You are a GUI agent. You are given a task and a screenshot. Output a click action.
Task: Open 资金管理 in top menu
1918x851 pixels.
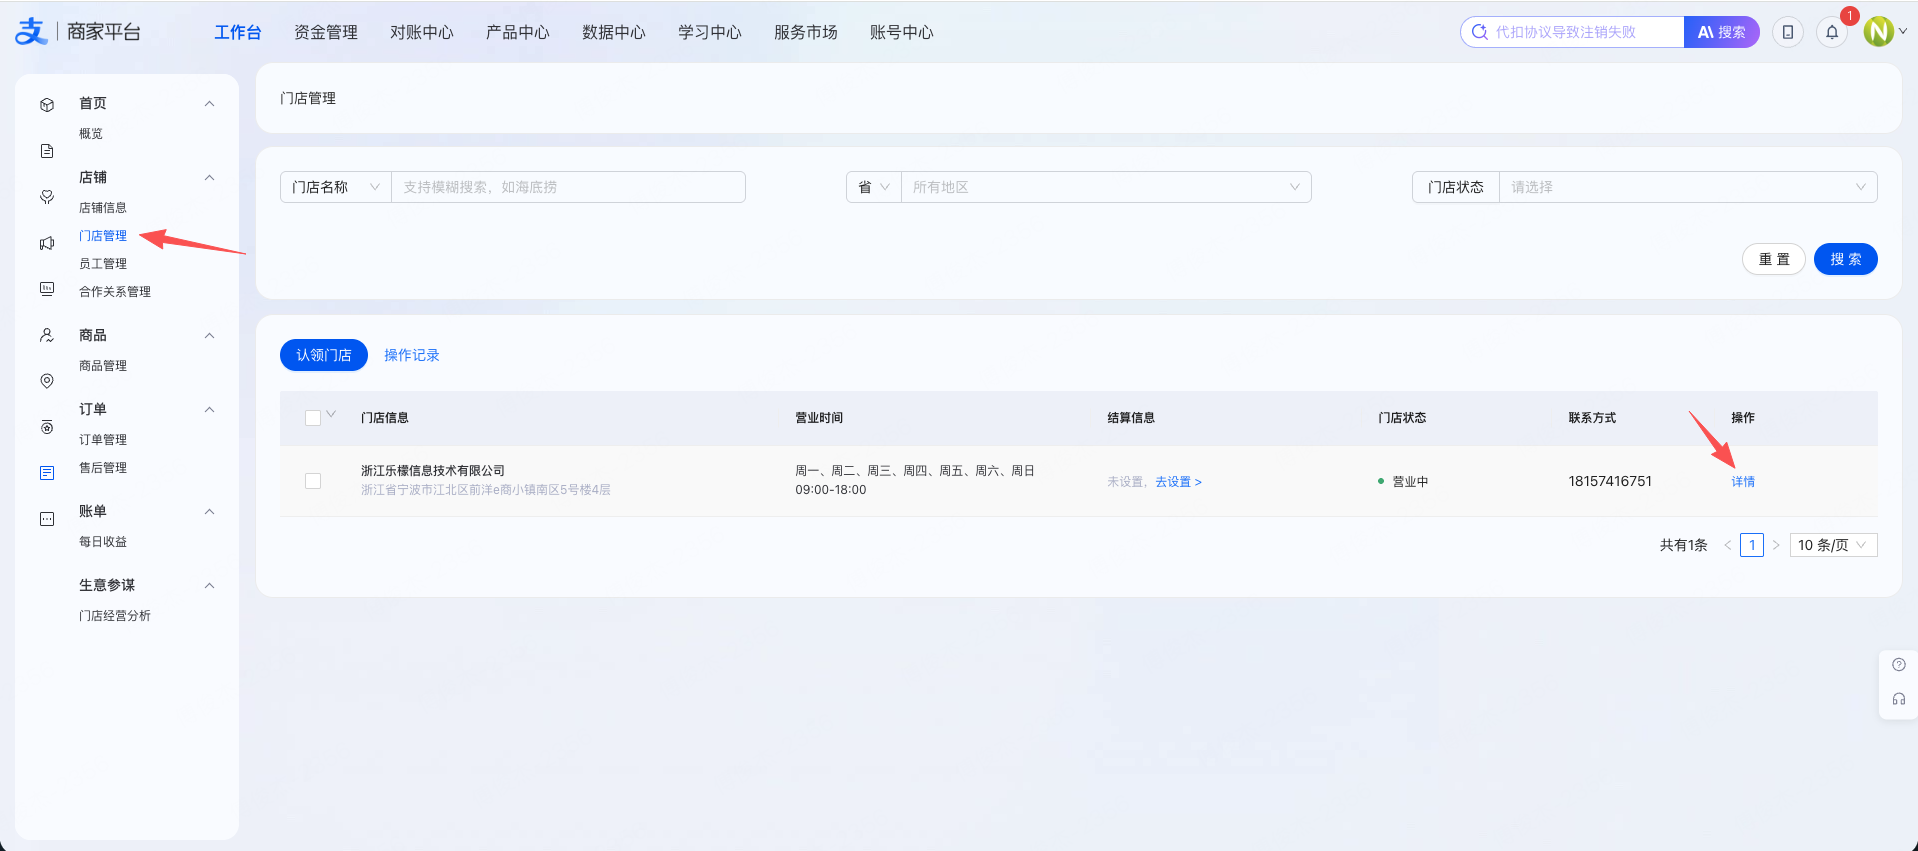[x=326, y=32]
